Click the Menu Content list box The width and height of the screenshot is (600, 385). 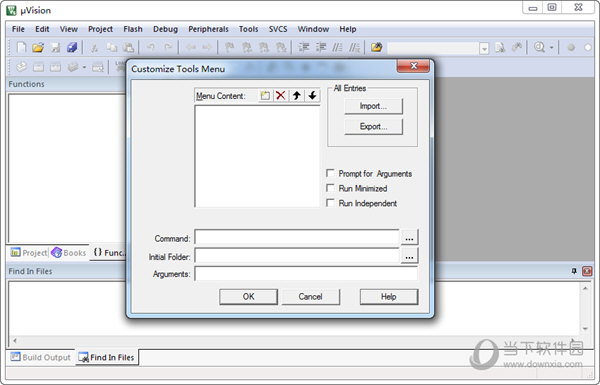pyautogui.click(x=257, y=156)
